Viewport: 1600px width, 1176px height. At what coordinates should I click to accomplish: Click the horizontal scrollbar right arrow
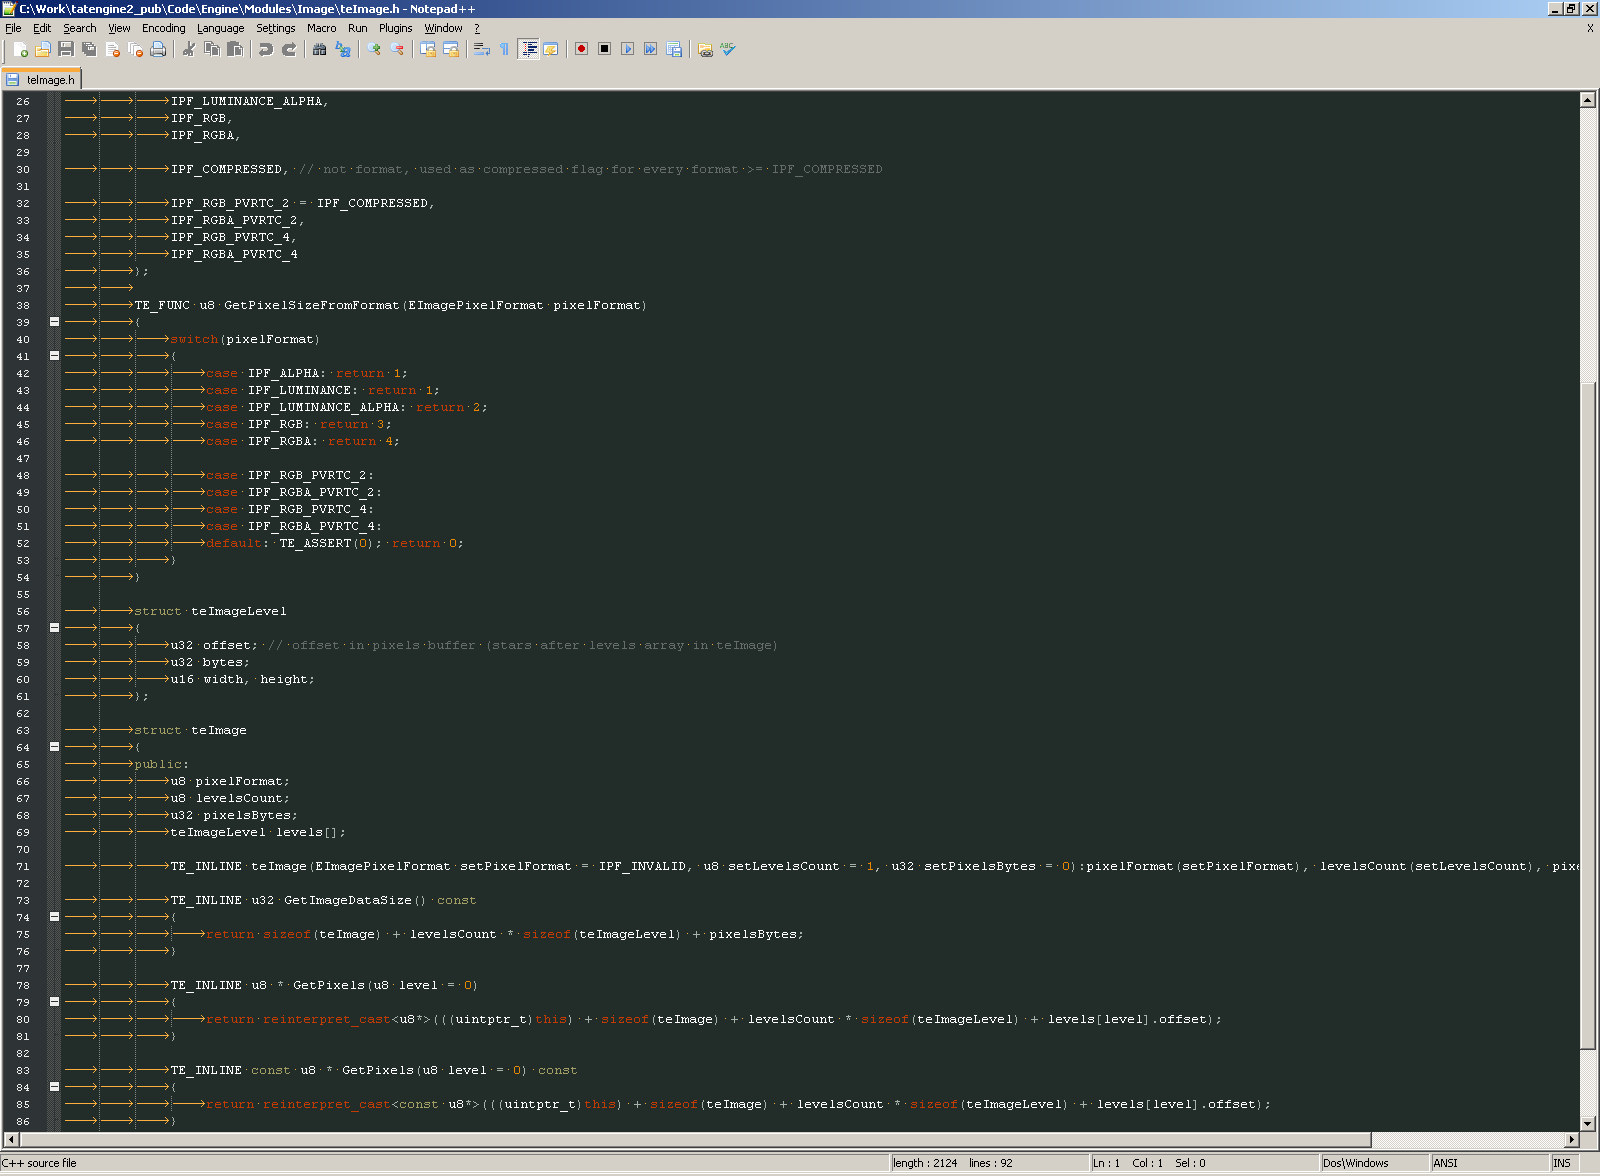point(1571,1140)
